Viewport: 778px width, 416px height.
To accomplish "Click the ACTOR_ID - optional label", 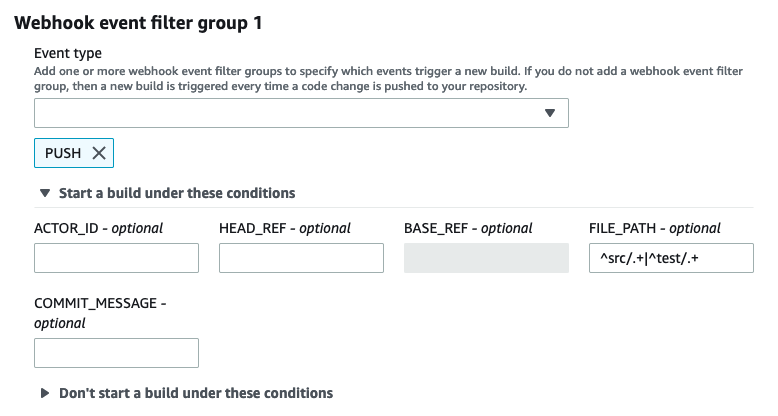I will (x=98, y=228).
